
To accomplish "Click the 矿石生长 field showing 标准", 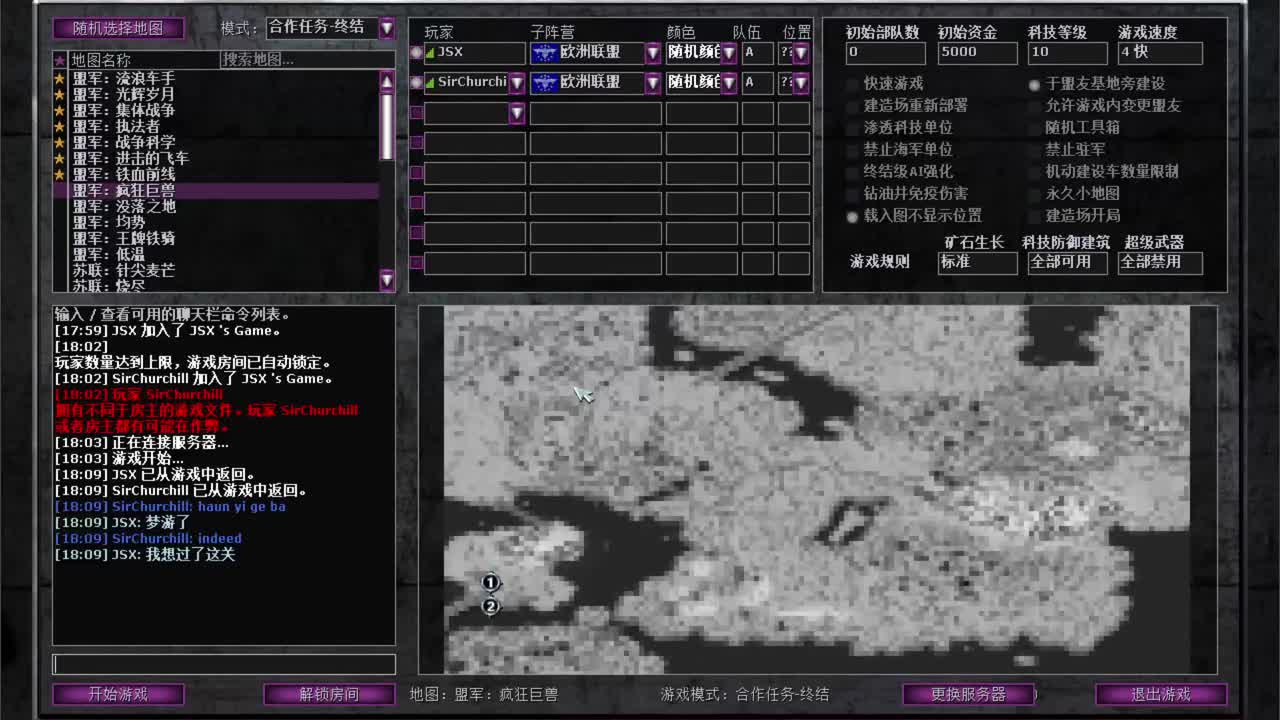I will coord(977,262).
